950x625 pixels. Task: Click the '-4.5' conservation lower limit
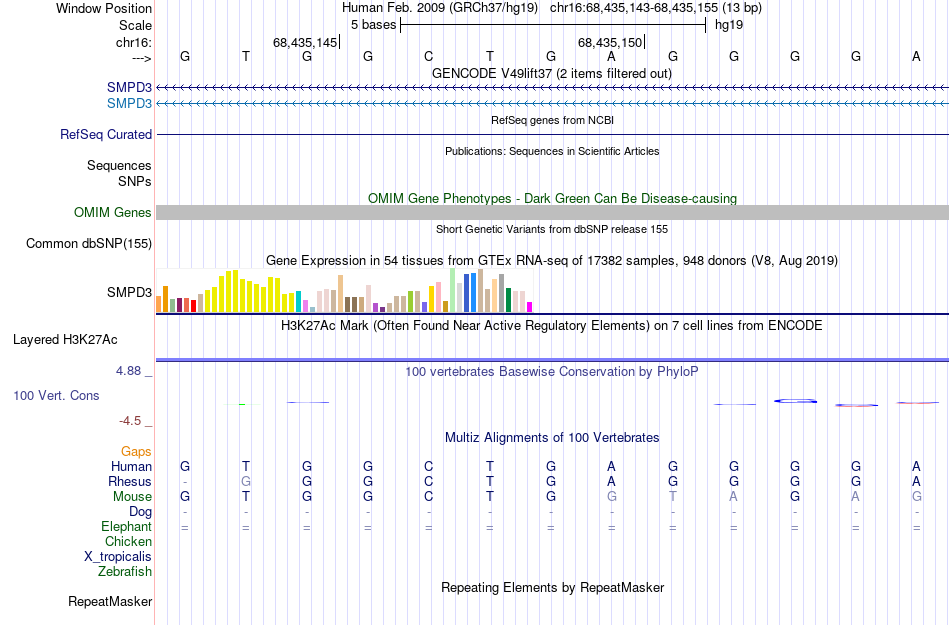coord(130,421)
